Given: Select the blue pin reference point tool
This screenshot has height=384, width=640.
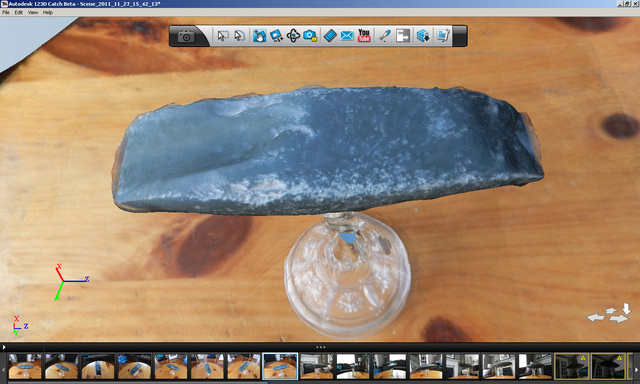Looking at the screenshot, I should 384,36.
